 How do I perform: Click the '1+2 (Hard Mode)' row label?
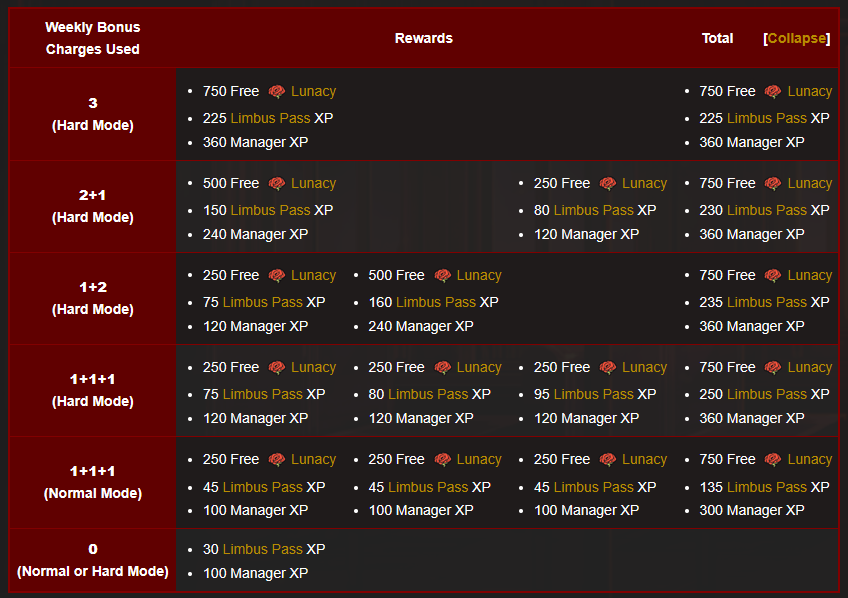tap(92, 298)
